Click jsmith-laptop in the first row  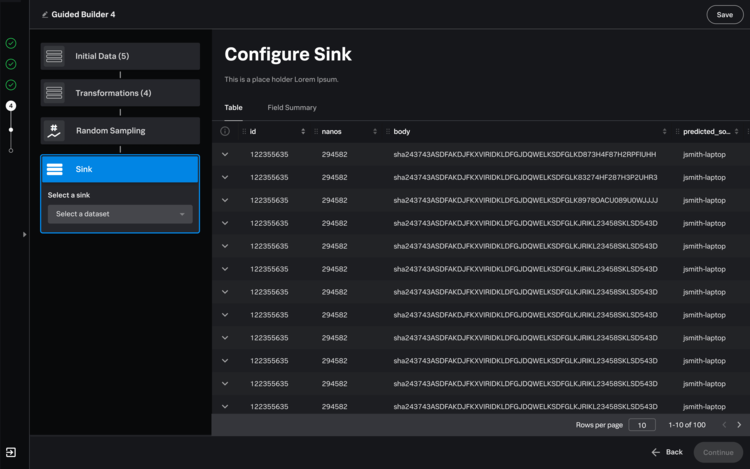tap(704, 154)
